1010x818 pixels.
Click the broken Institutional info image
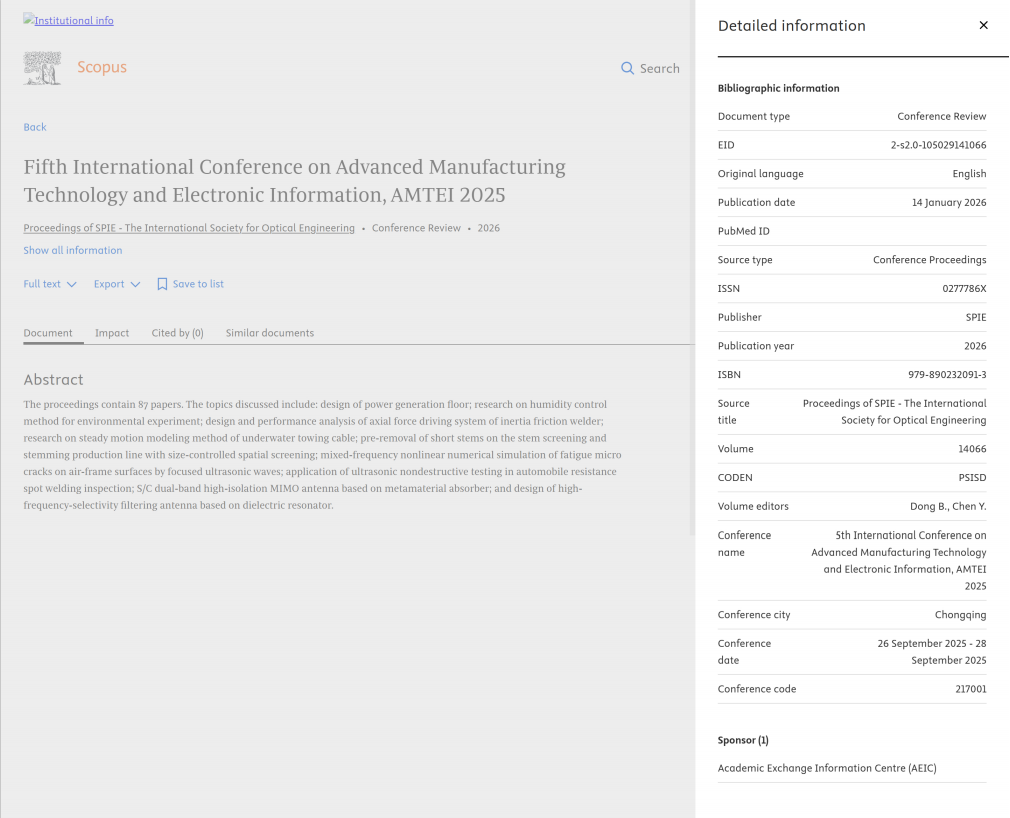coord(68,20)
